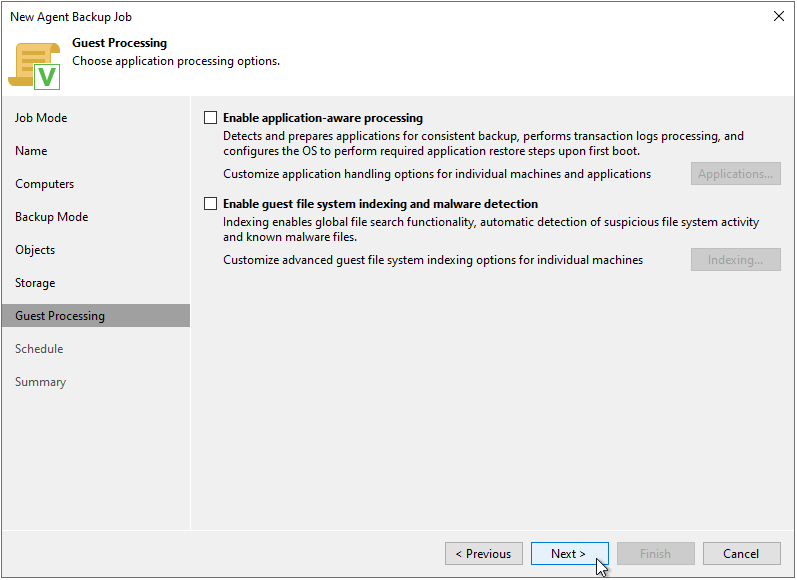Click 'Detects and prepares applications' description text
Viewport: 797px width, 580px height.
click(x=483, y=143)
